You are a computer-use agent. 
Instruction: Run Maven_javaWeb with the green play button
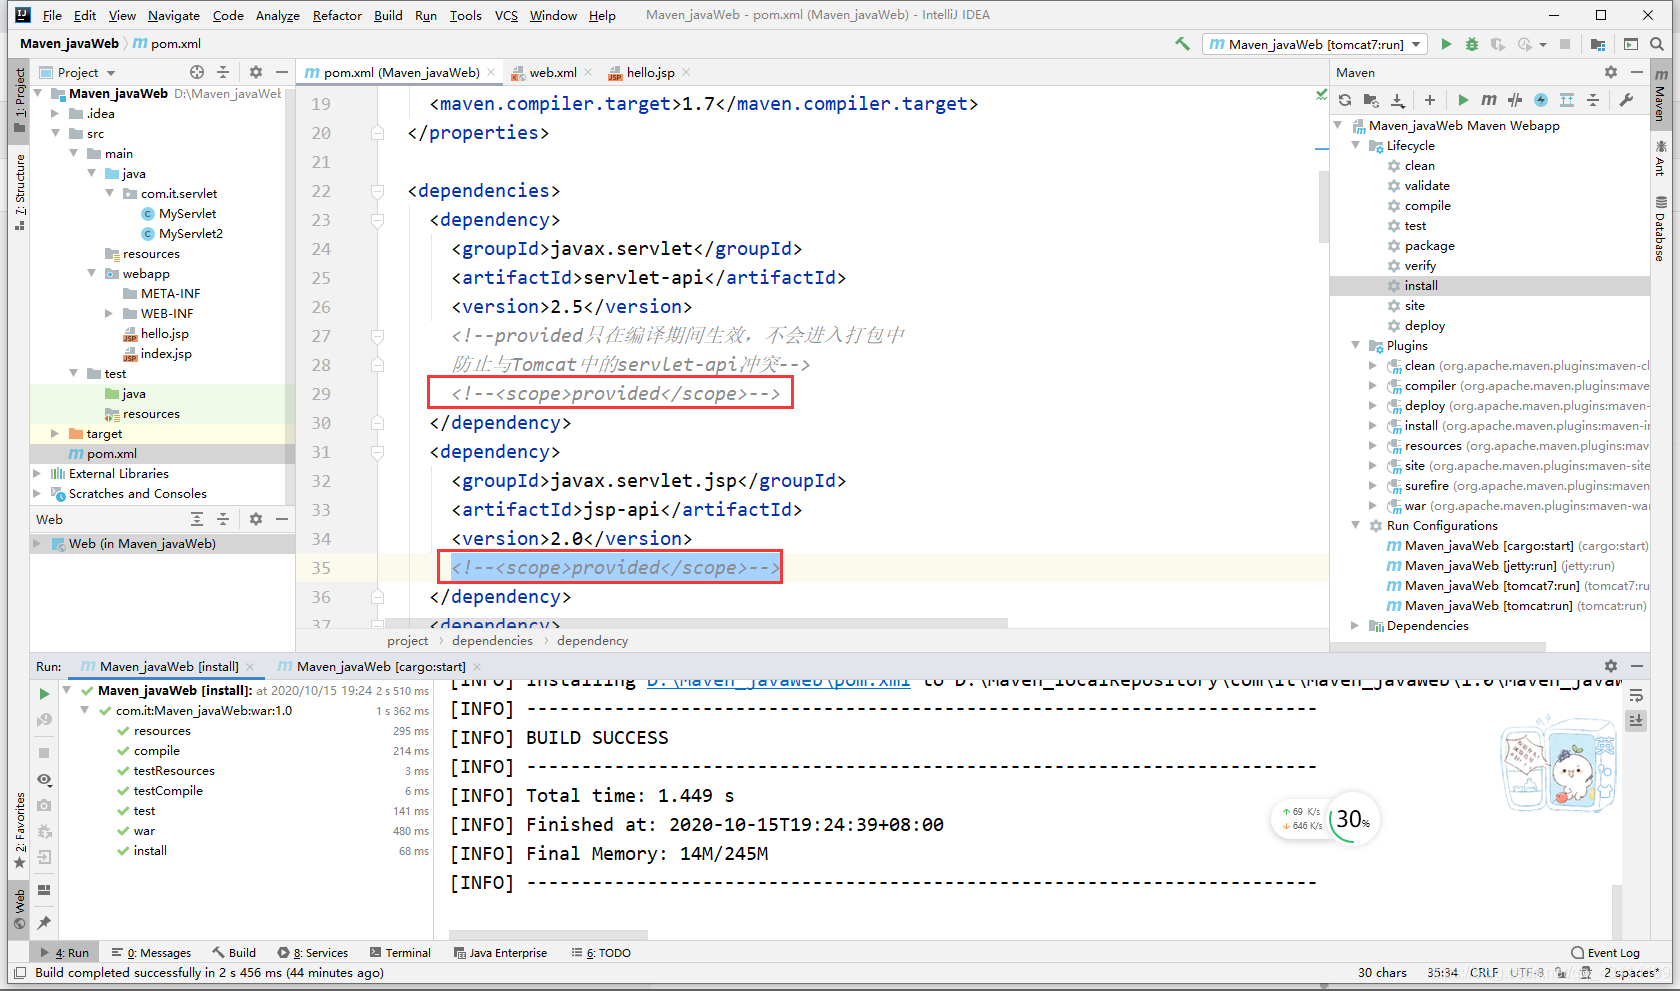tap(1446, 44)
